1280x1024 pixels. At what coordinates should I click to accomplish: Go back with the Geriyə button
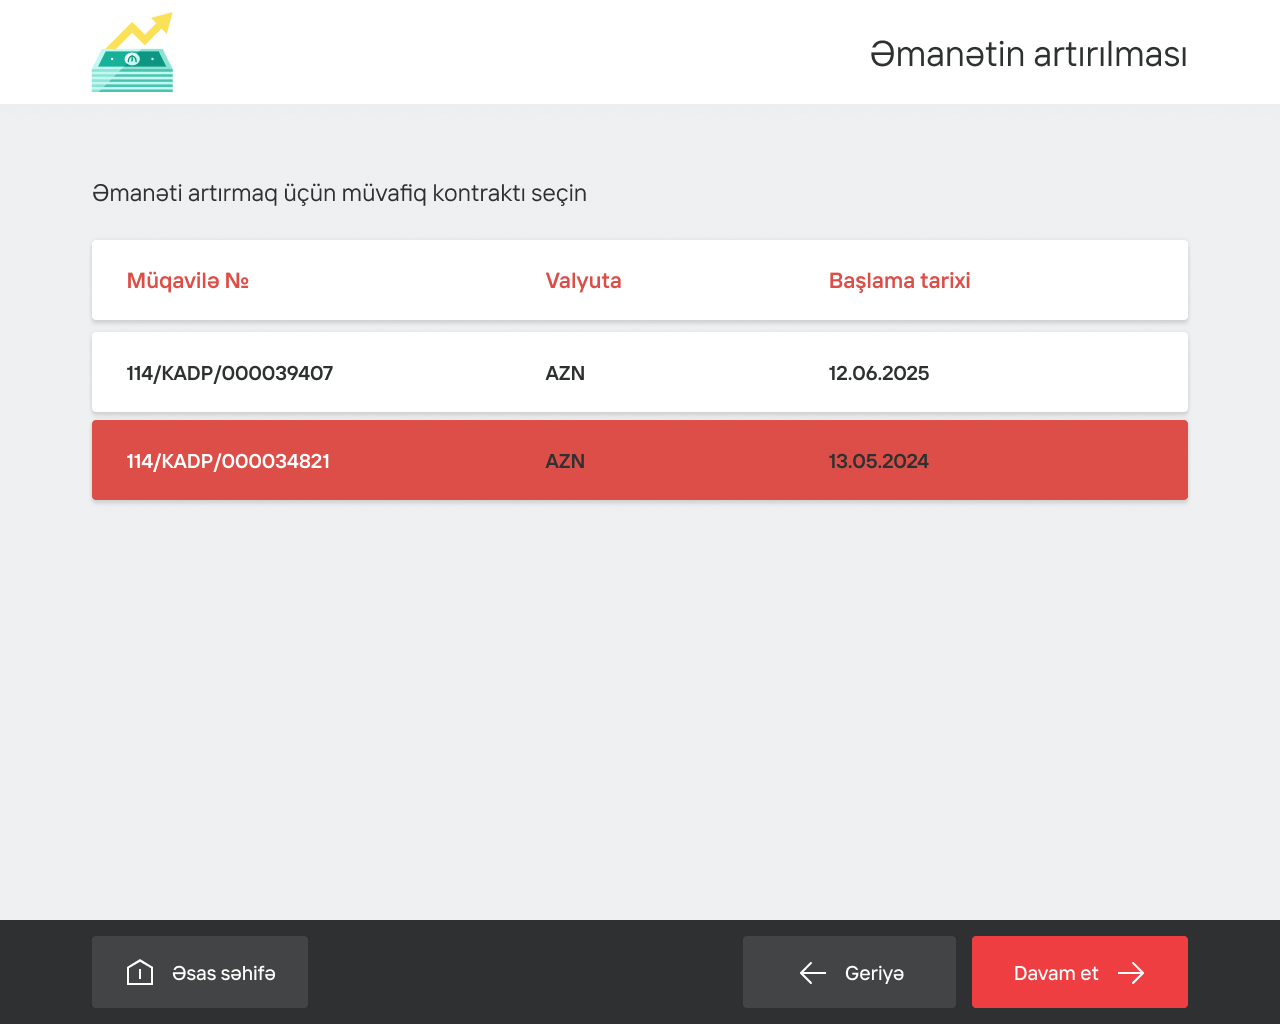(x=849, y=972)
